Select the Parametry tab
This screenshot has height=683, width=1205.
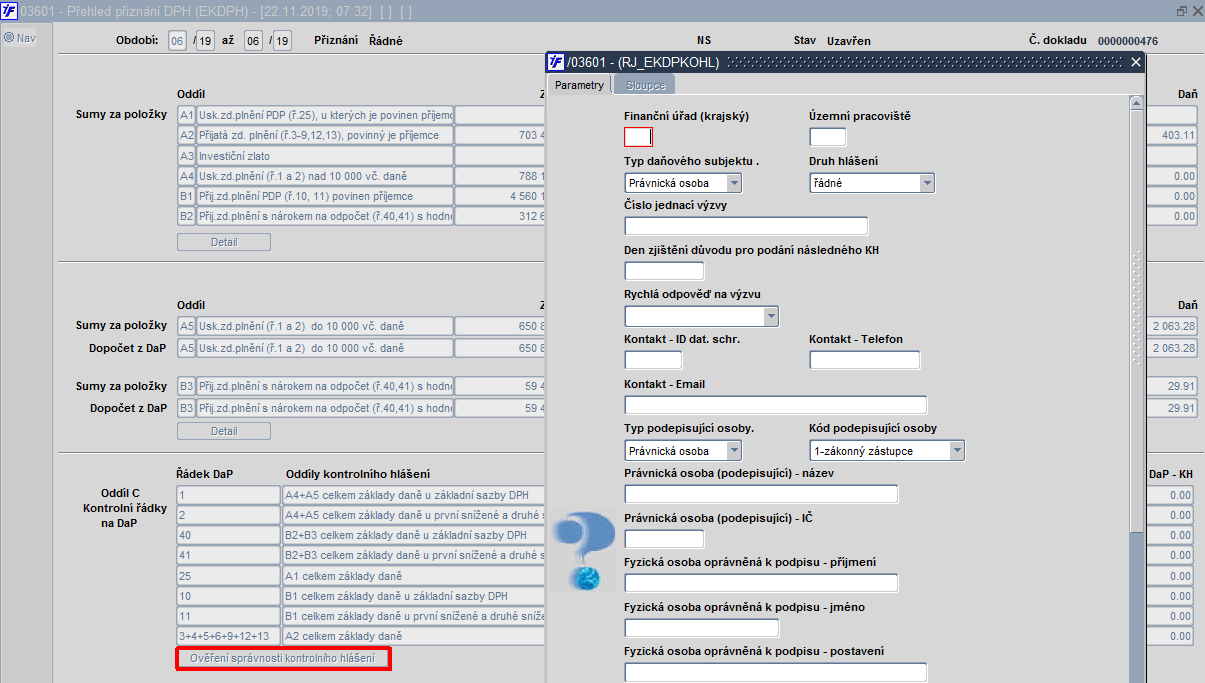tap(580, 85)
